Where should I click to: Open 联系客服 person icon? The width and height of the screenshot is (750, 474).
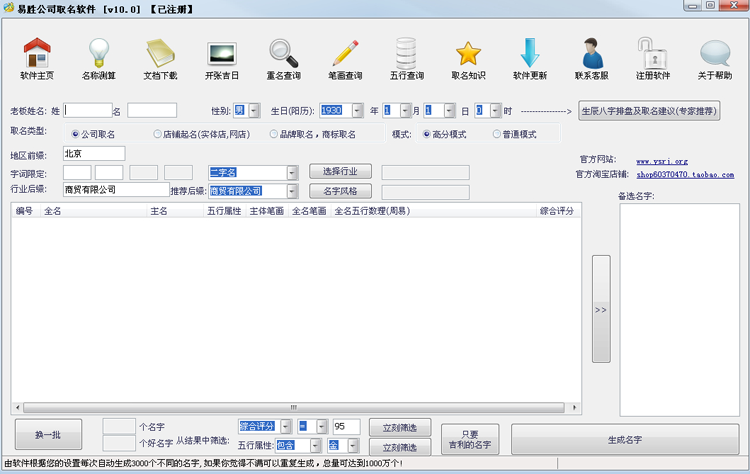[x=592, y=59]
